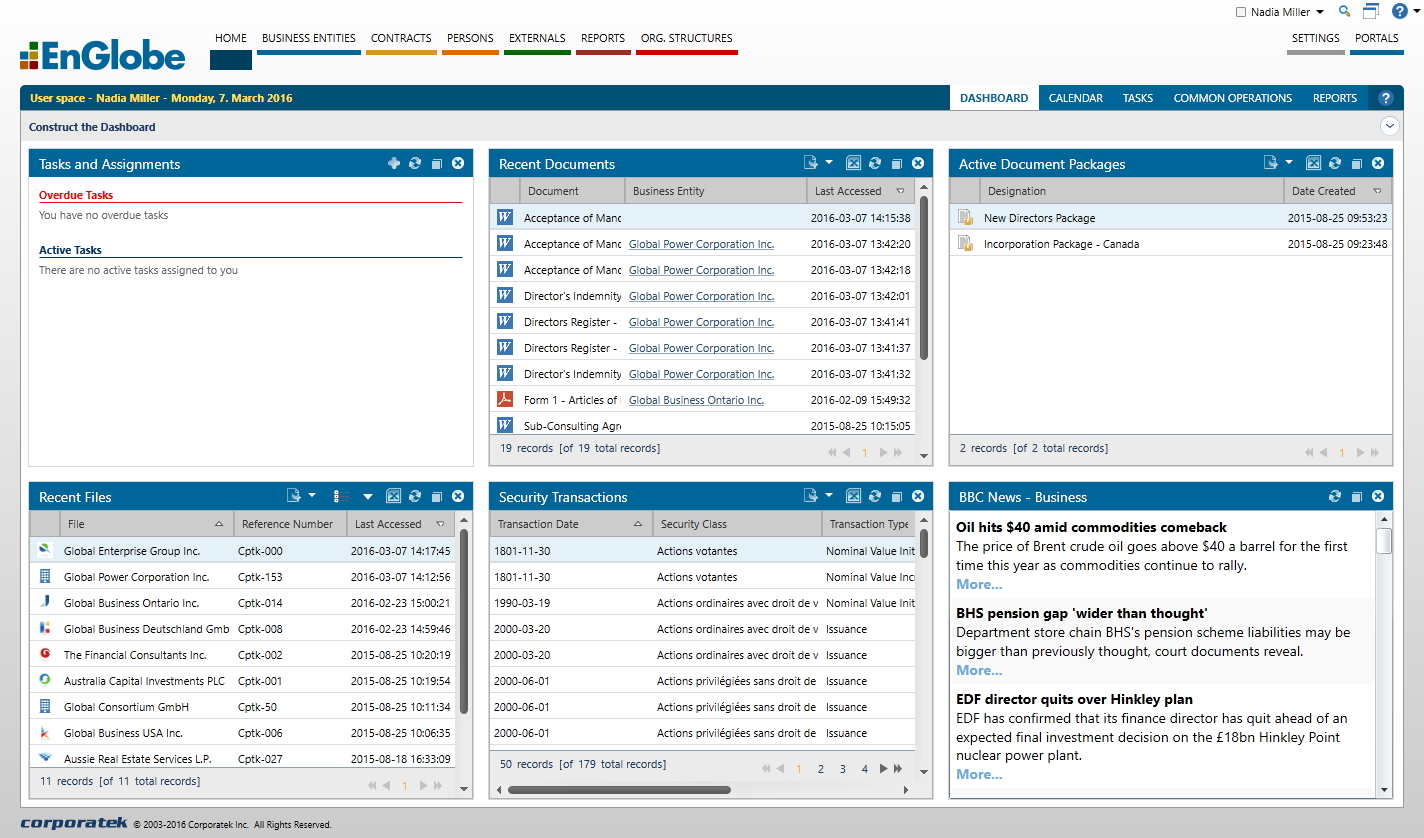Export Recent Documents to Excel
This screenshot has width=1424, height=838.
(x=854, y=164)
